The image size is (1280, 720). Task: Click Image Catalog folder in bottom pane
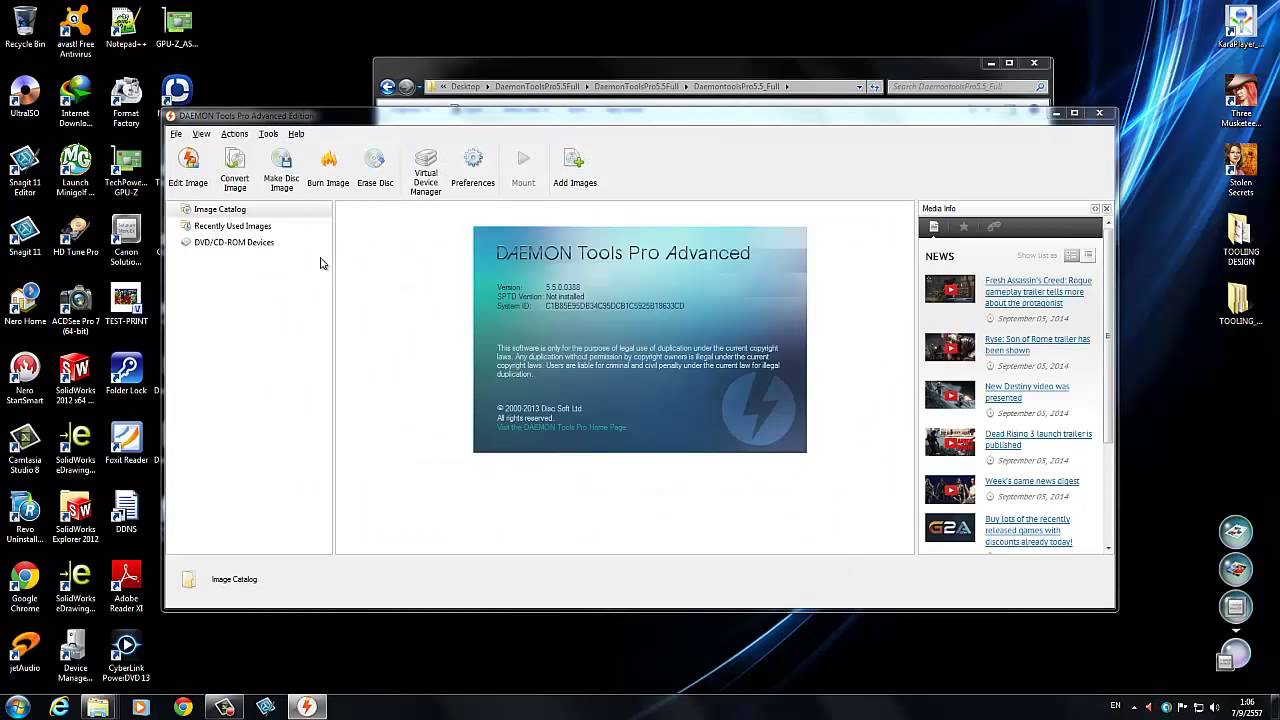(x=220, y=579)
